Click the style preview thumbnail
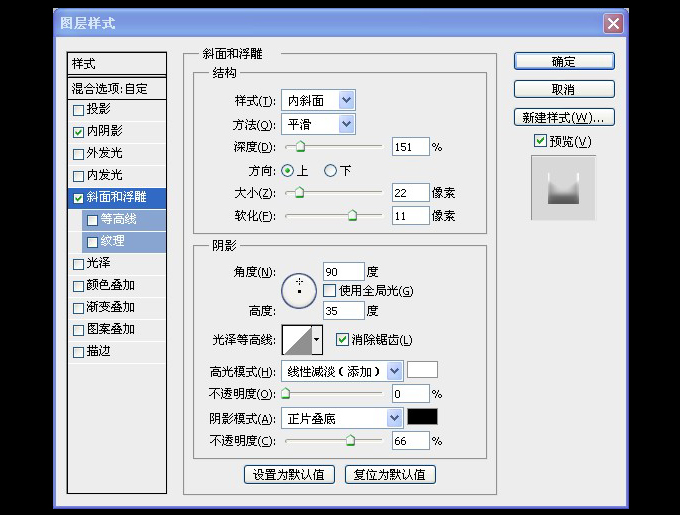The height and width of the screenshot is (515, 680). [x=563, y=188]
